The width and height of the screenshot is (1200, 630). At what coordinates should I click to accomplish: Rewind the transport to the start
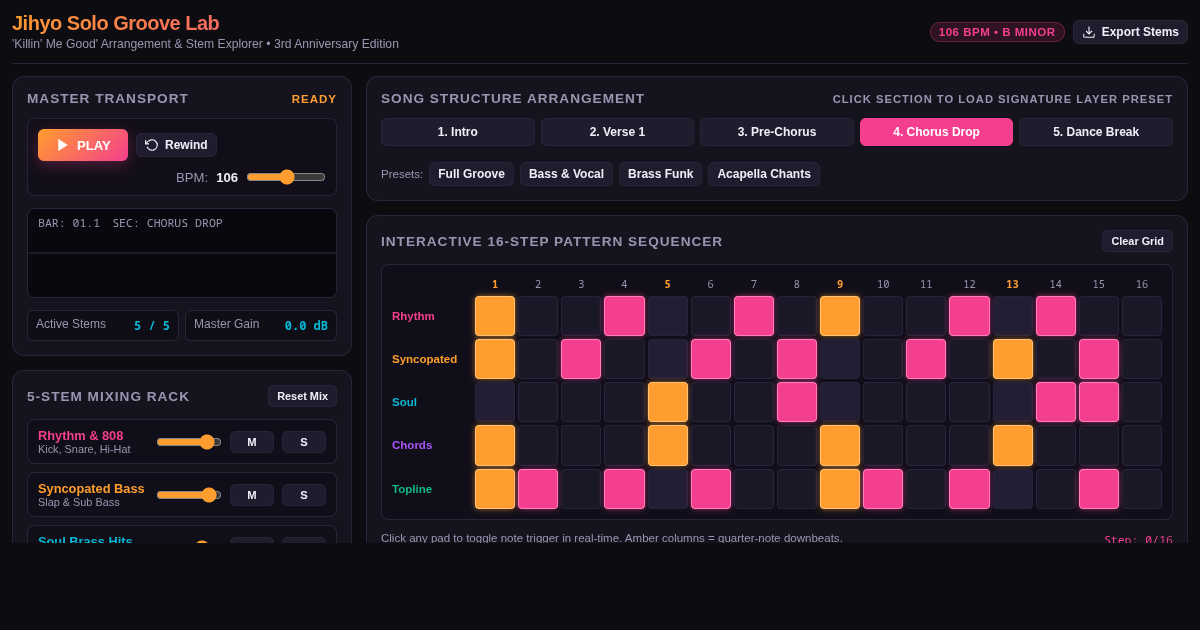pos(176,145)
